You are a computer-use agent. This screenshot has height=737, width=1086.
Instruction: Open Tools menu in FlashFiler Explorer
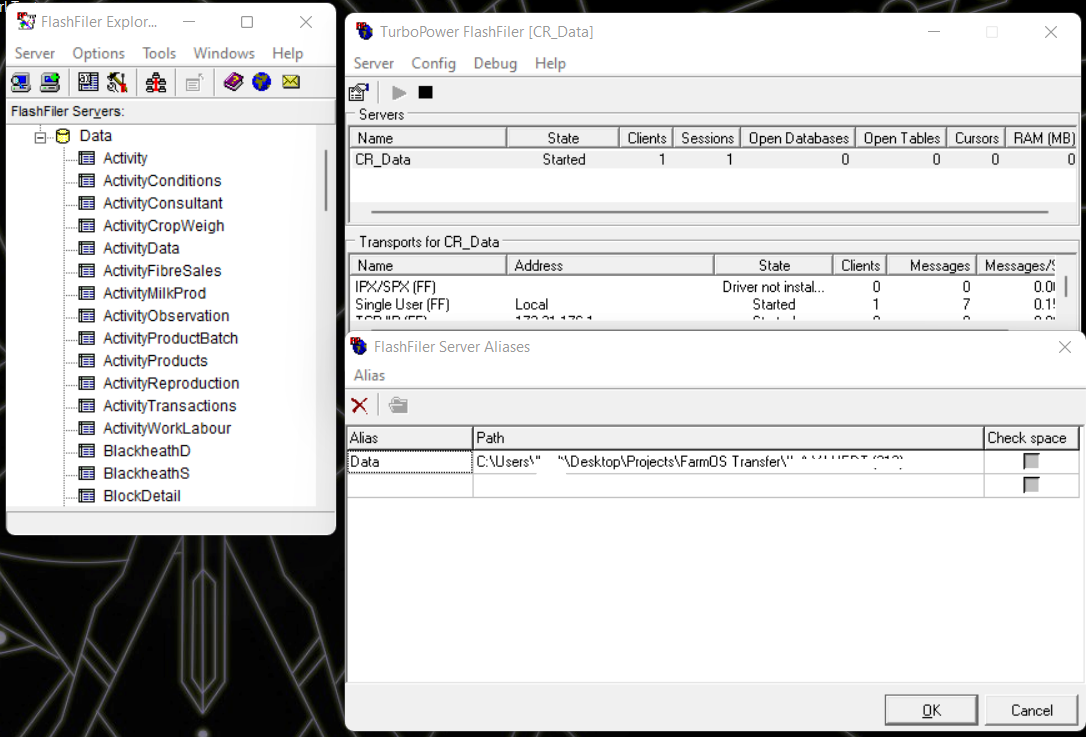pos(159,53)
